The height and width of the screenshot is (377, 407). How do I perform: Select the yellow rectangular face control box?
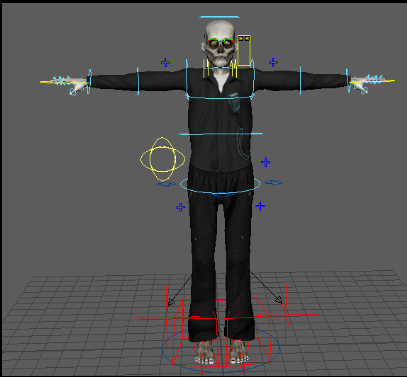[x=244, y=50]
